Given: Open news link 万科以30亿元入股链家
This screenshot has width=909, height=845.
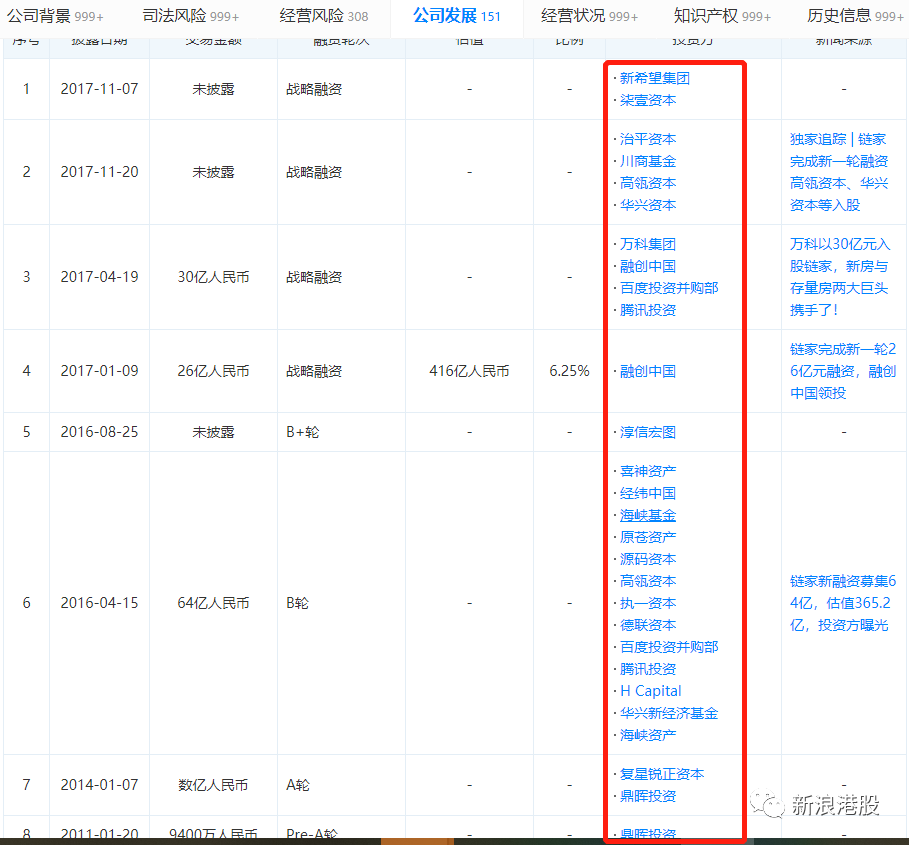Looking at the screenshot, I should click(x=839, y=277).
